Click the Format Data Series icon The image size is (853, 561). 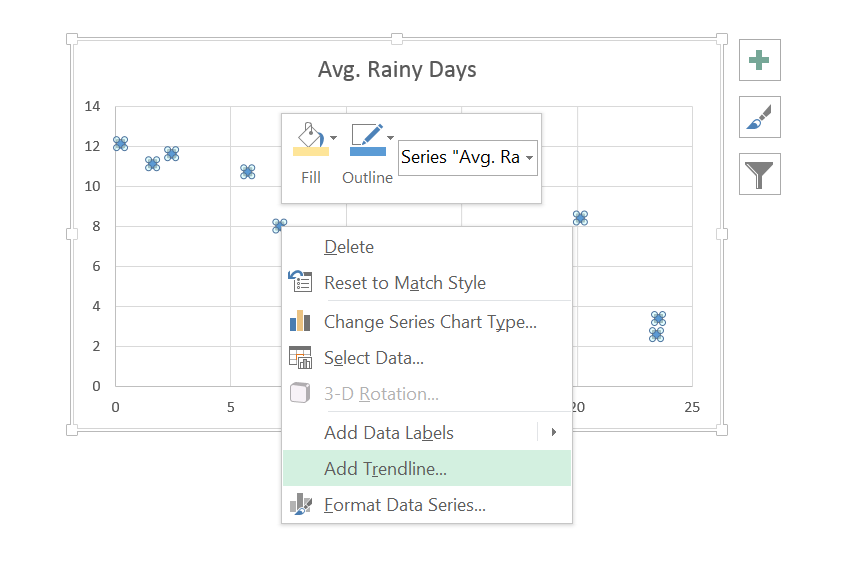tap(300, 505)
